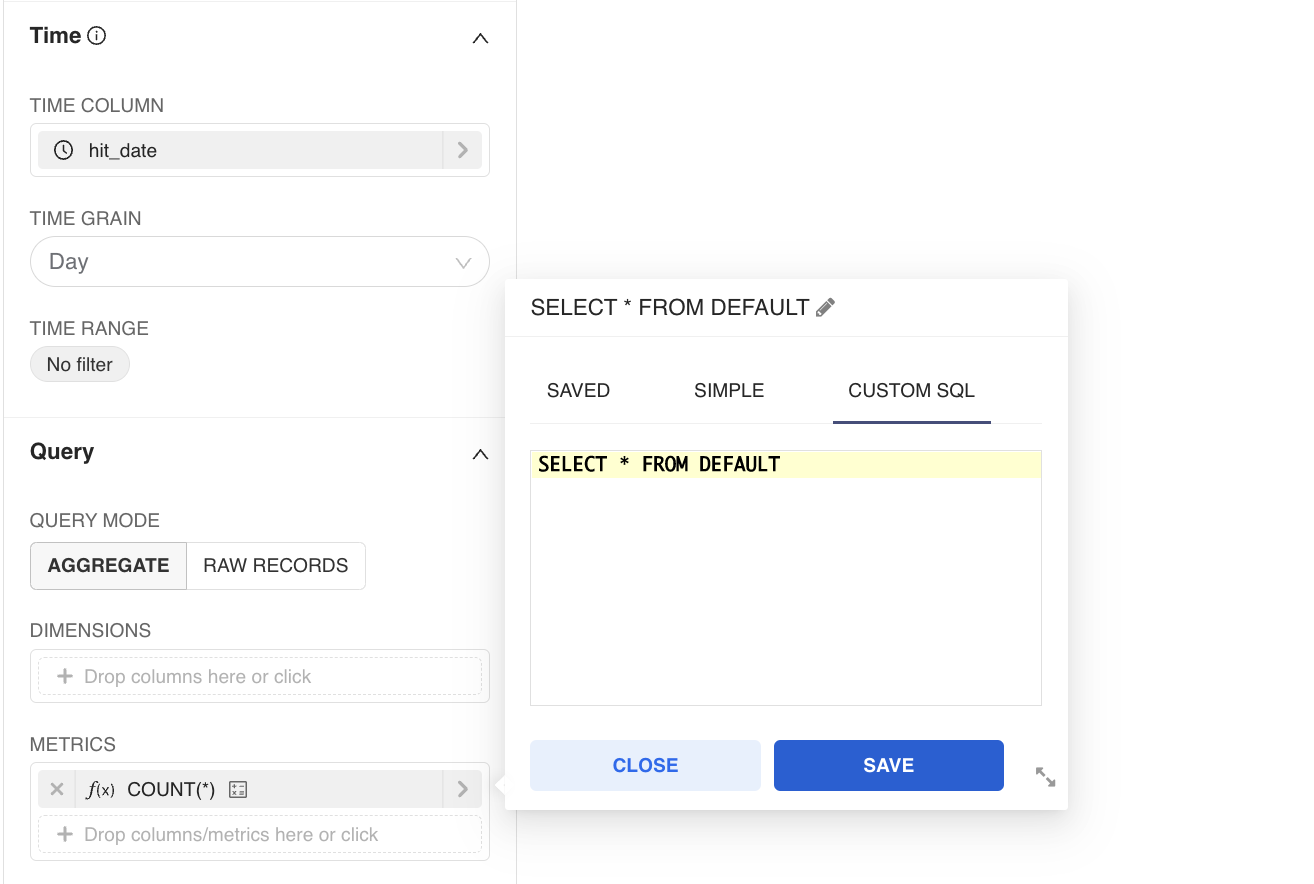Click the CLOSE button
This screenshot has height=884, width=1314.
click(x=645, y=765)
